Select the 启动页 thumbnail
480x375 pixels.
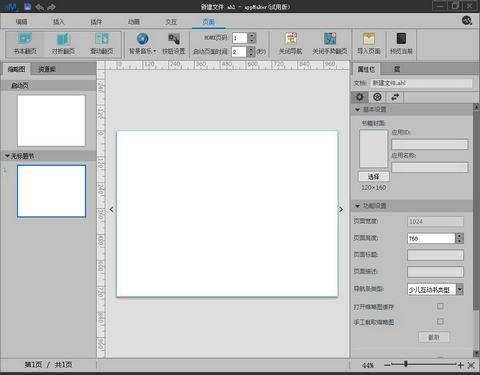(51, 121)
